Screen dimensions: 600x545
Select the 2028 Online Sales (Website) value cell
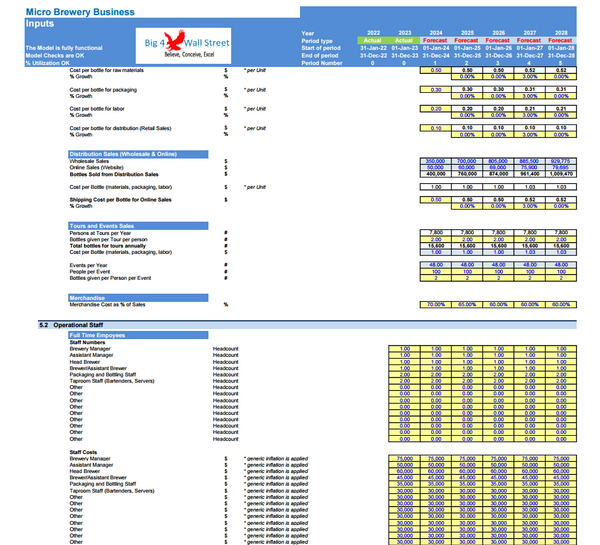click(x=560, y=166)
